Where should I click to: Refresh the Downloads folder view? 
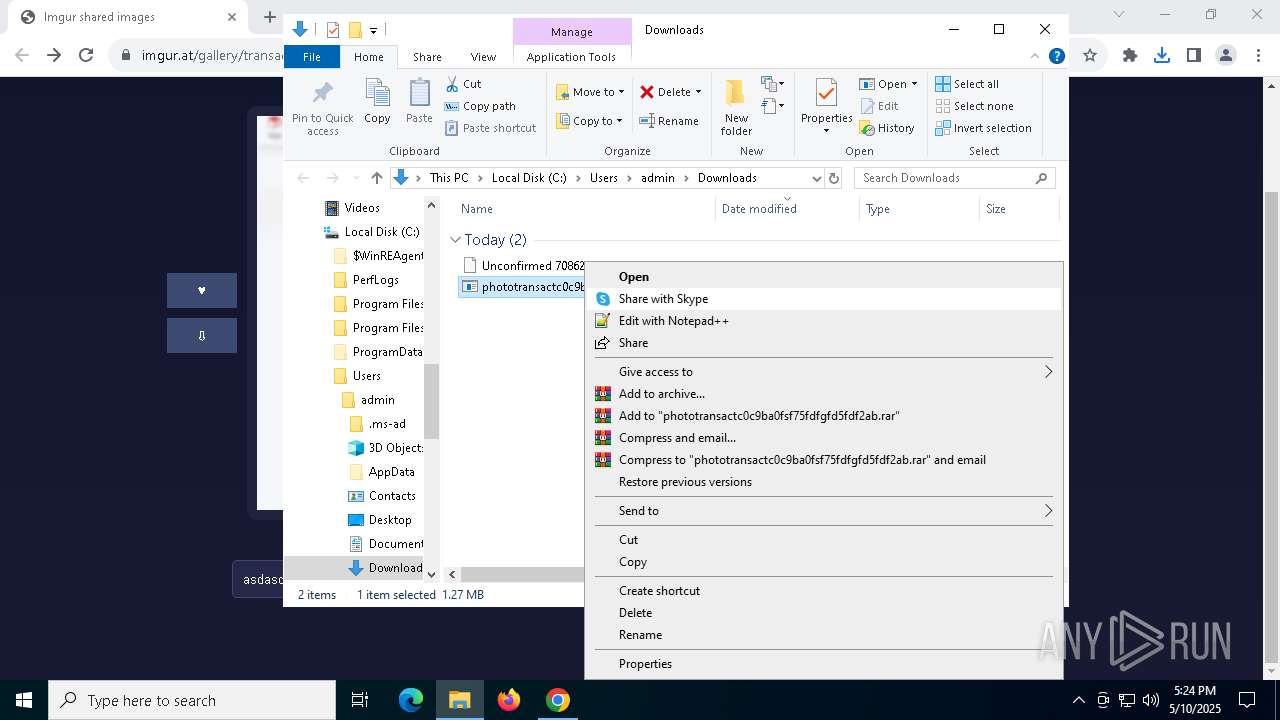coord(834,178)
